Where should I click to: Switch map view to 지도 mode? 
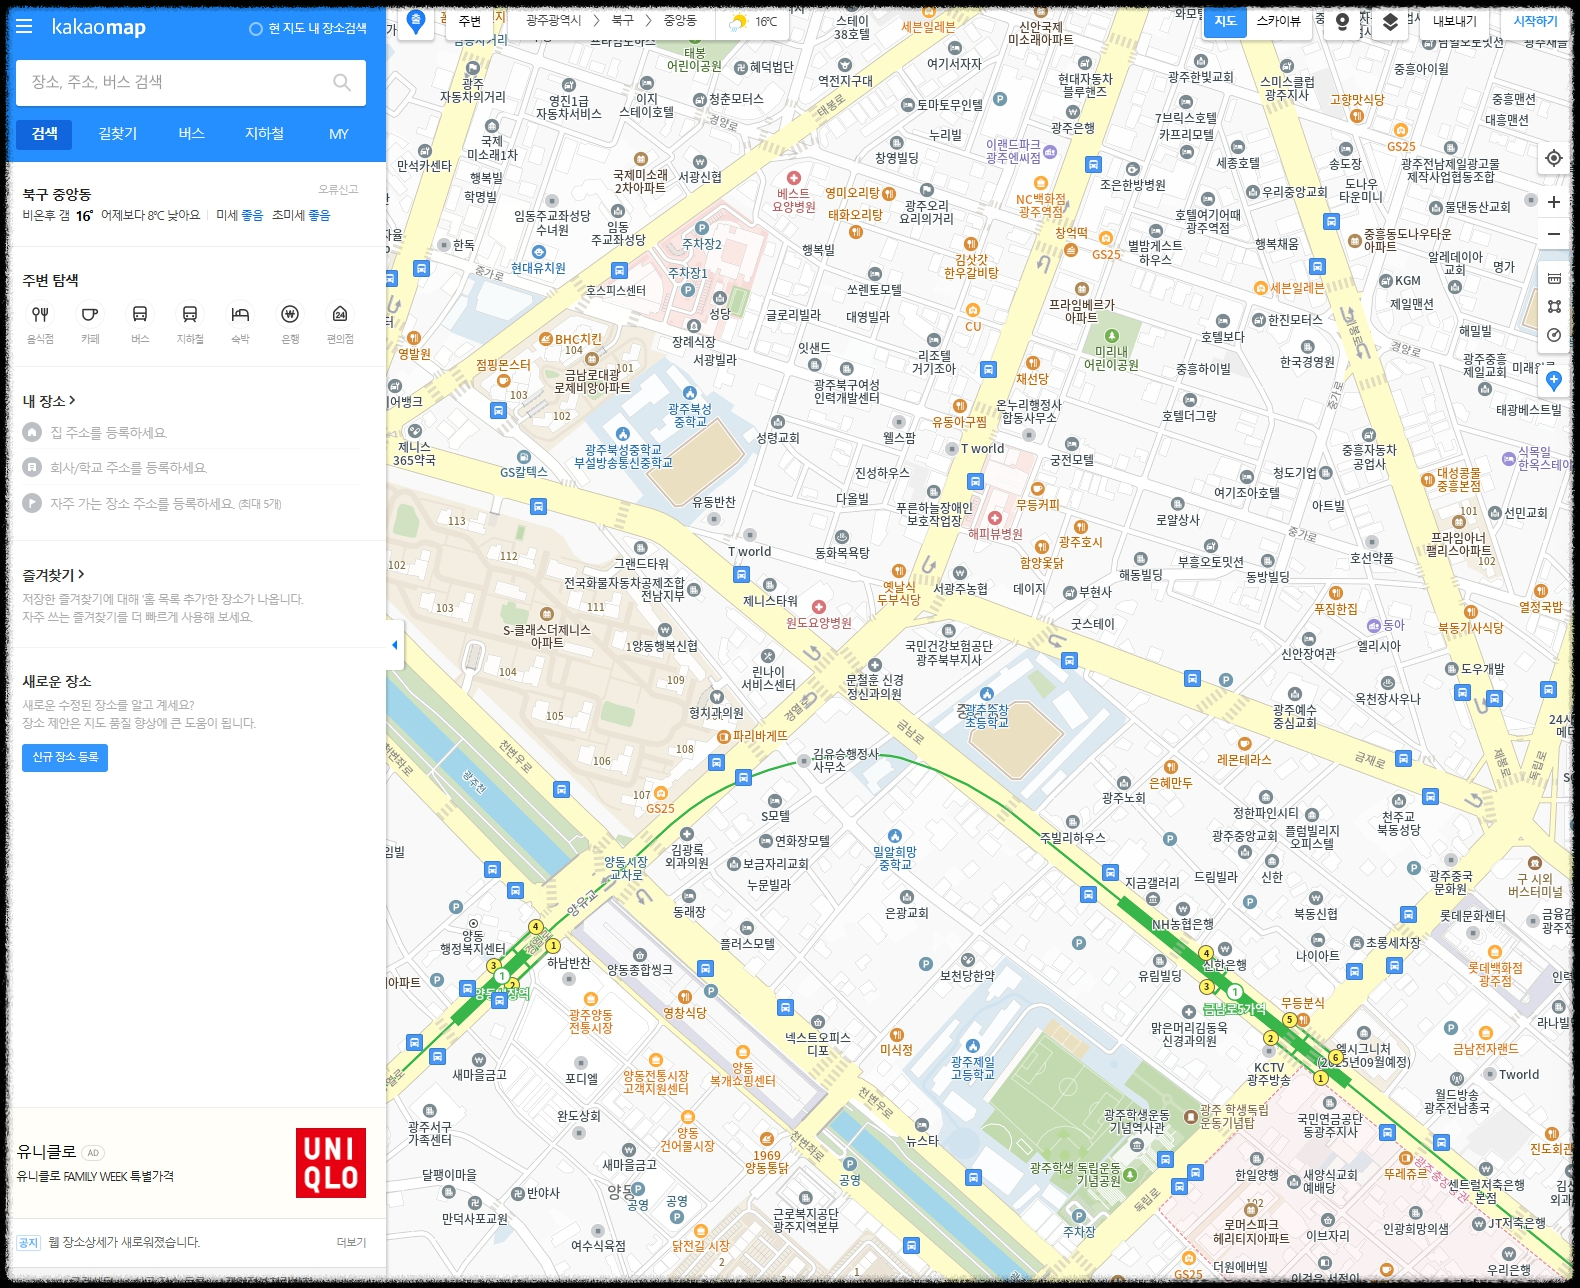[1225, 21]
